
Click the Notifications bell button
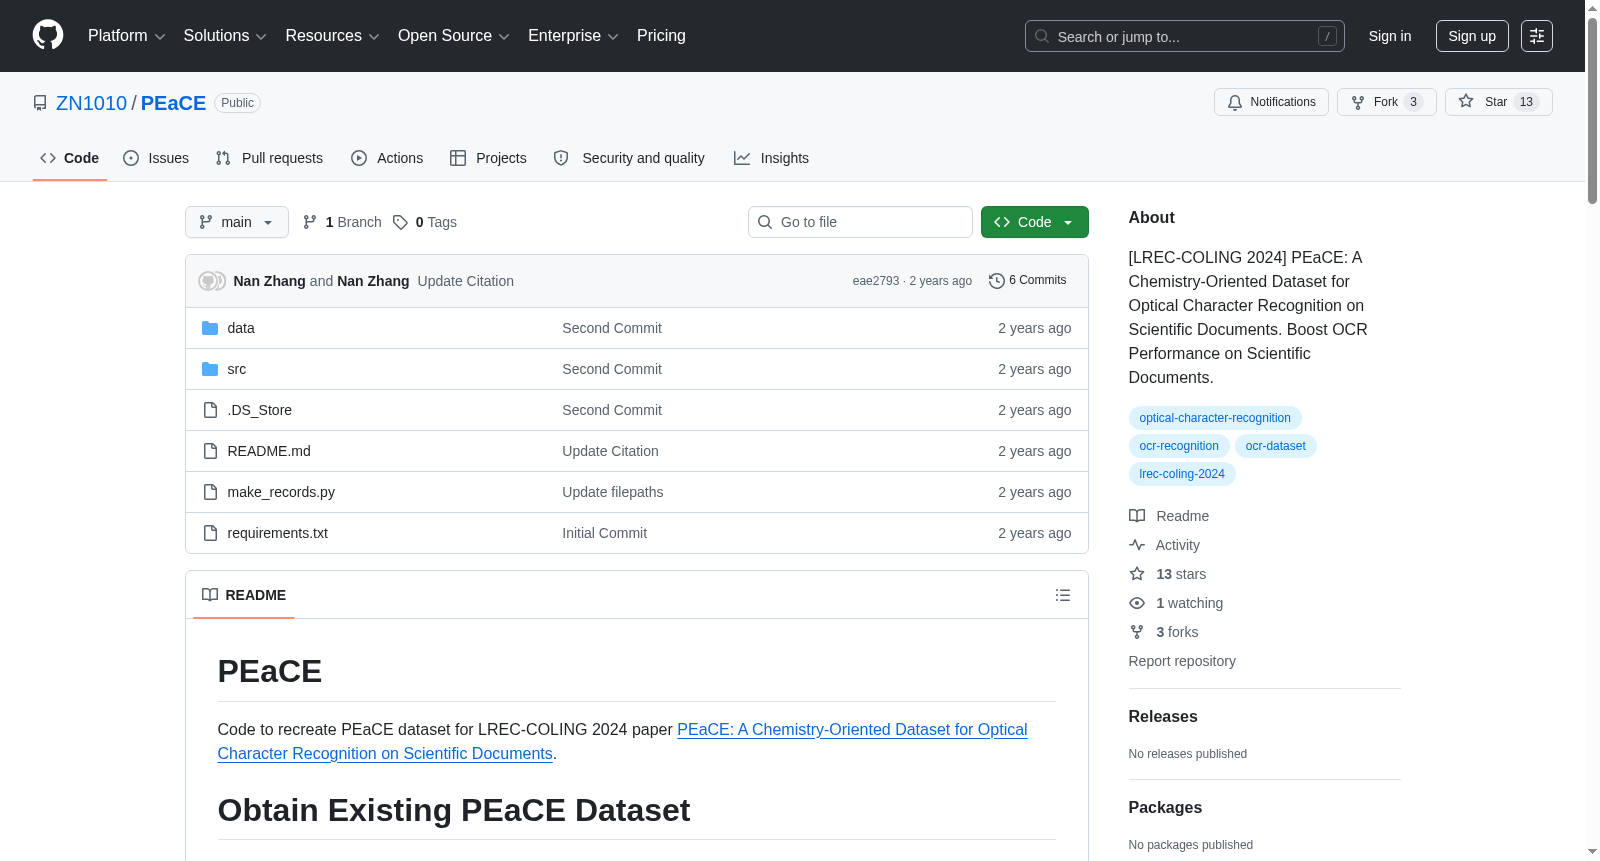pyautogui.click(x=1271, y=102)
